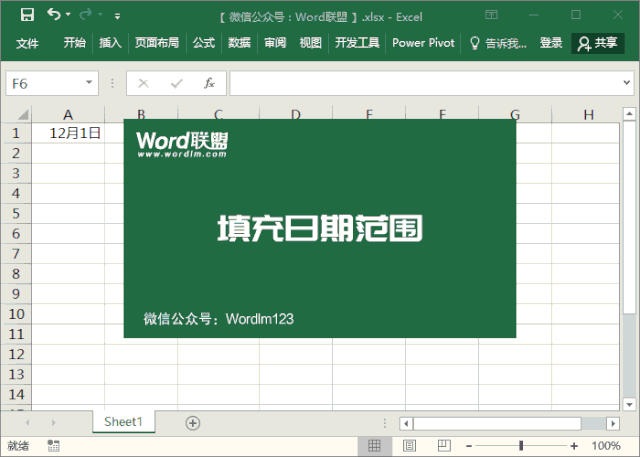640x457 pixels.
Task: Select column H header
Action: tap(588, 115)
